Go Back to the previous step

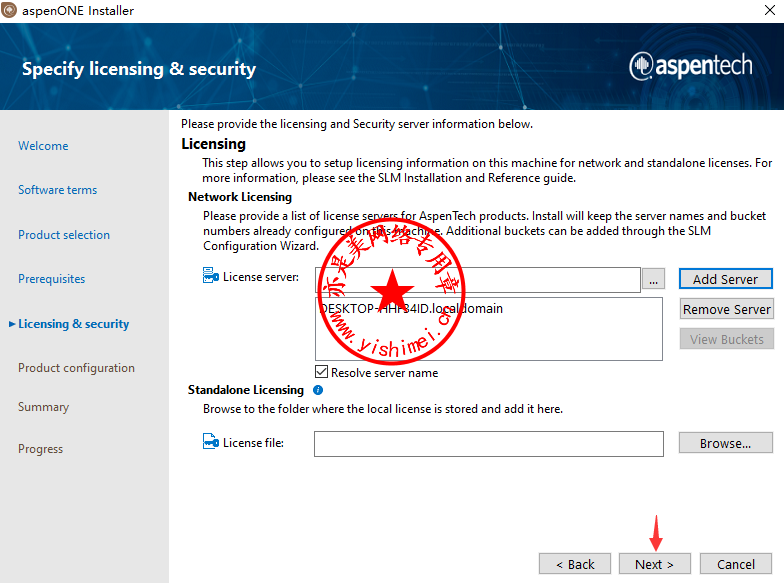click(574, 564)
